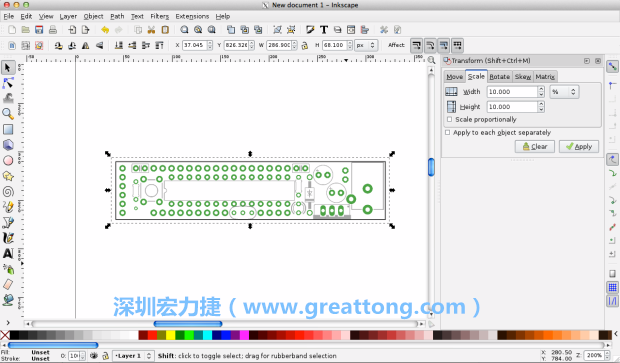Image resolution: width=620 pixels, height=363 pixels.
Task: Open the Layer 1 selector dropdown
Action: (x=133, y=356)
